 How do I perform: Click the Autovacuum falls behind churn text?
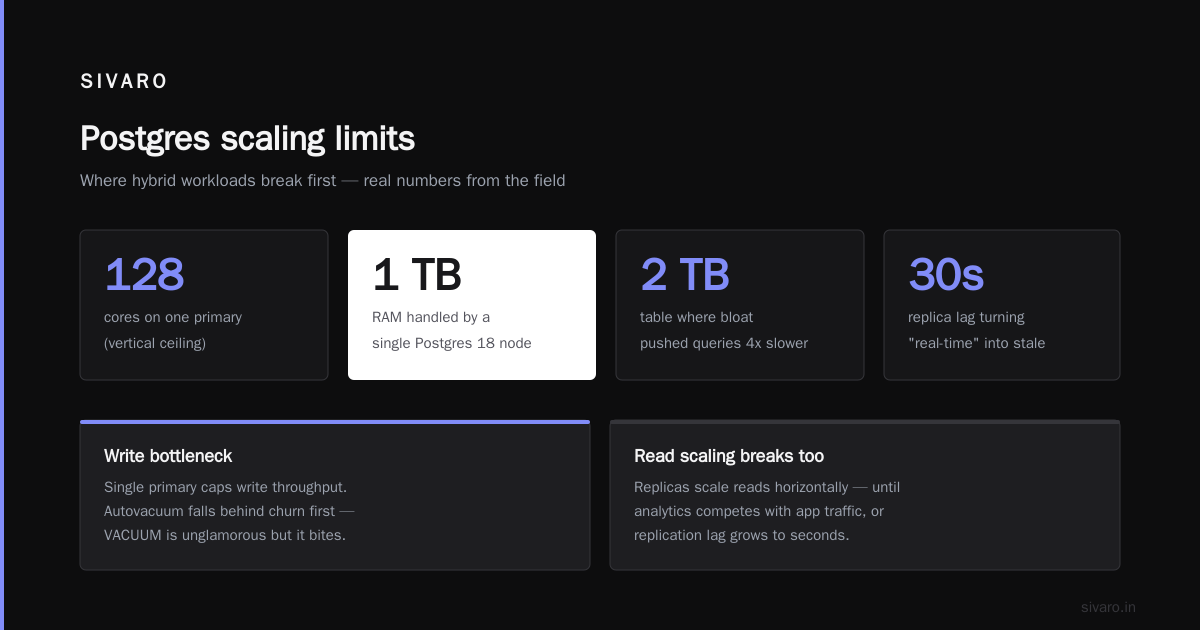[x=229, y=511]
